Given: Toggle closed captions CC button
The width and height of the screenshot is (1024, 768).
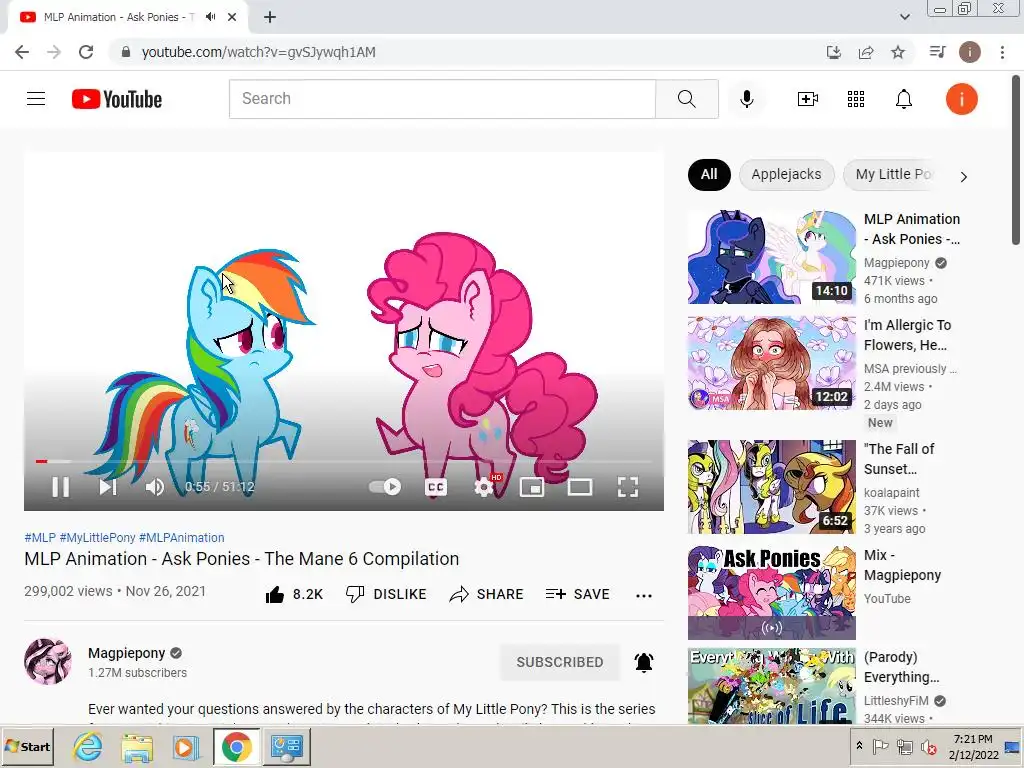Looking at the screenshot, I should pos(436,487).
